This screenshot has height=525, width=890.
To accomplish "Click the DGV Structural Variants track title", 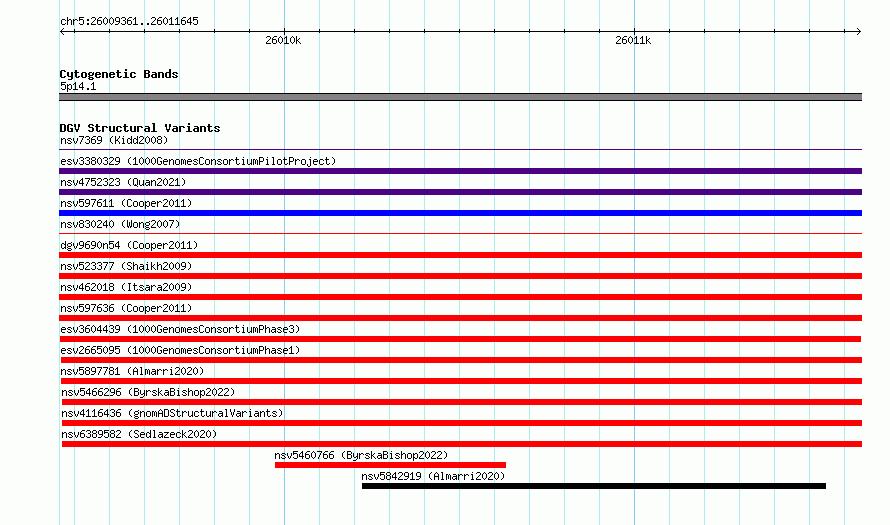I will pyautogui.click(x=140, y=128).
